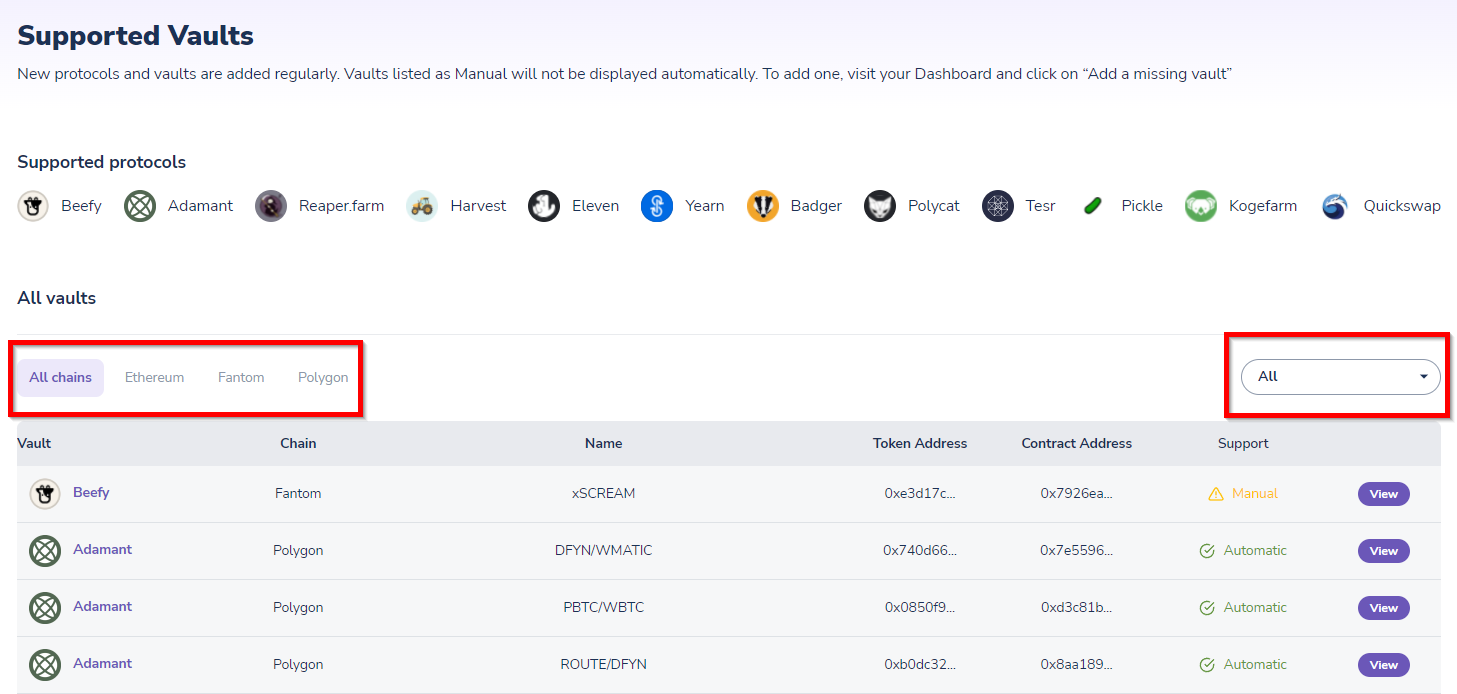The image size is (1457, 694).
Task: Click the Support column header
Action: click(x=1243, y=443)
